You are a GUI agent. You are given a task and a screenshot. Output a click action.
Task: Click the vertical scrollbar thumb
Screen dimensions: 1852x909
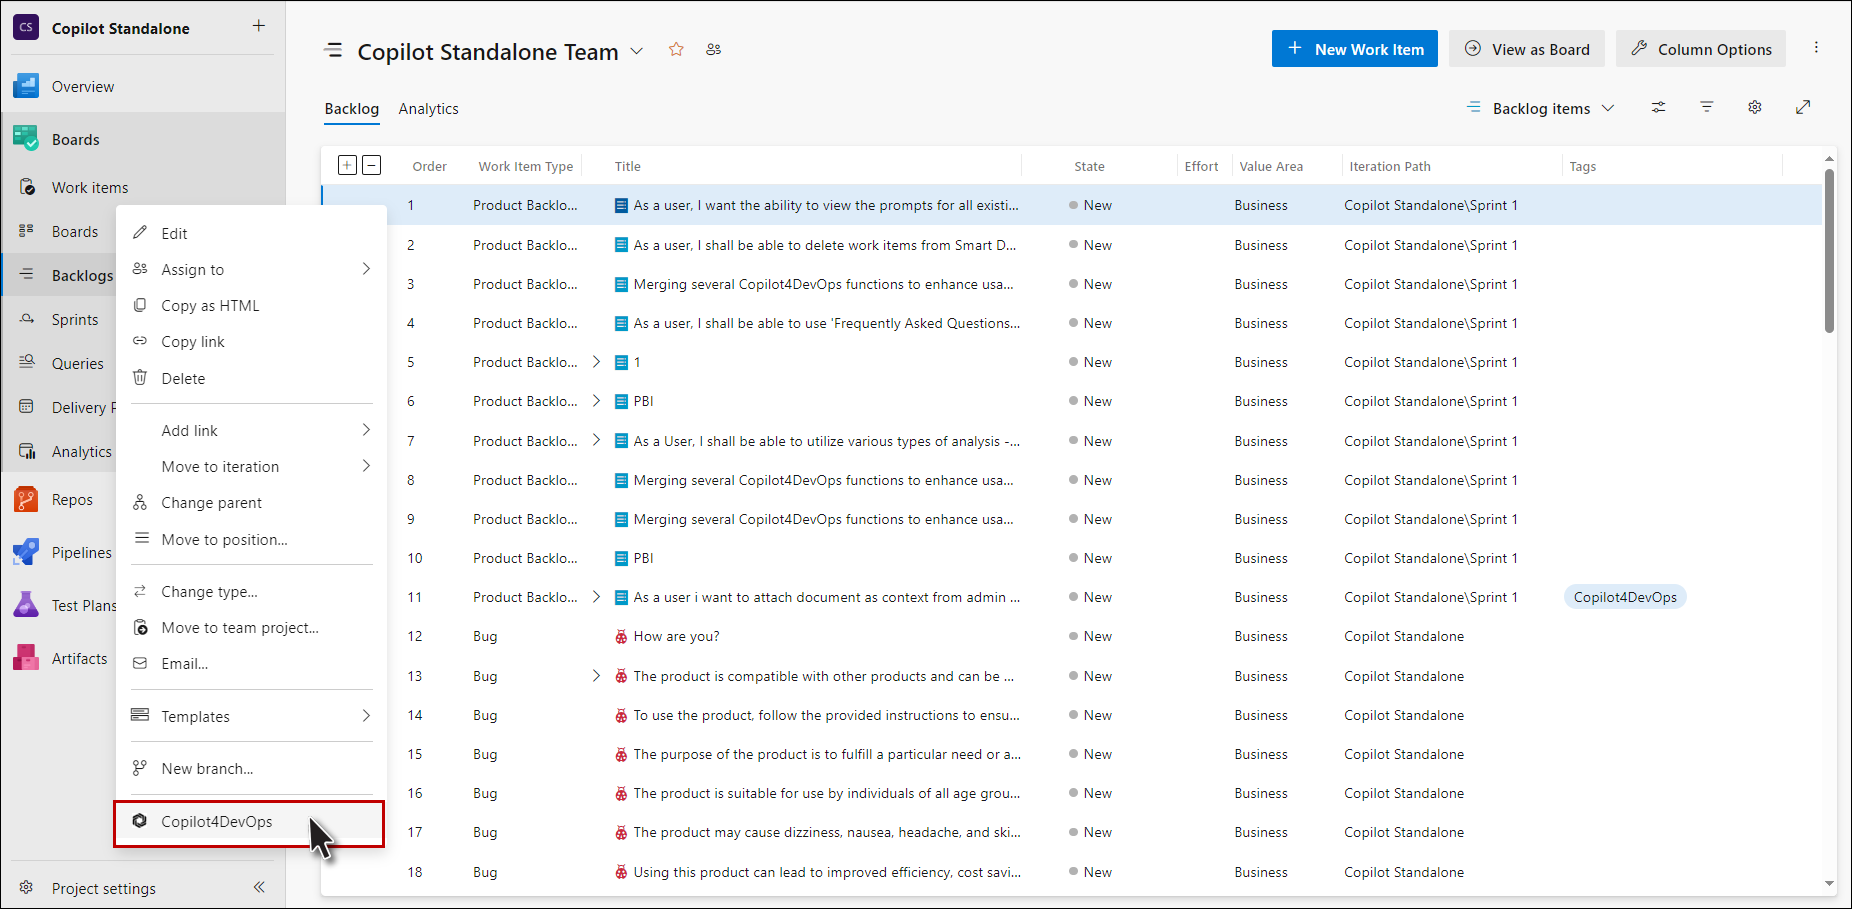(x=1829, y=250)
